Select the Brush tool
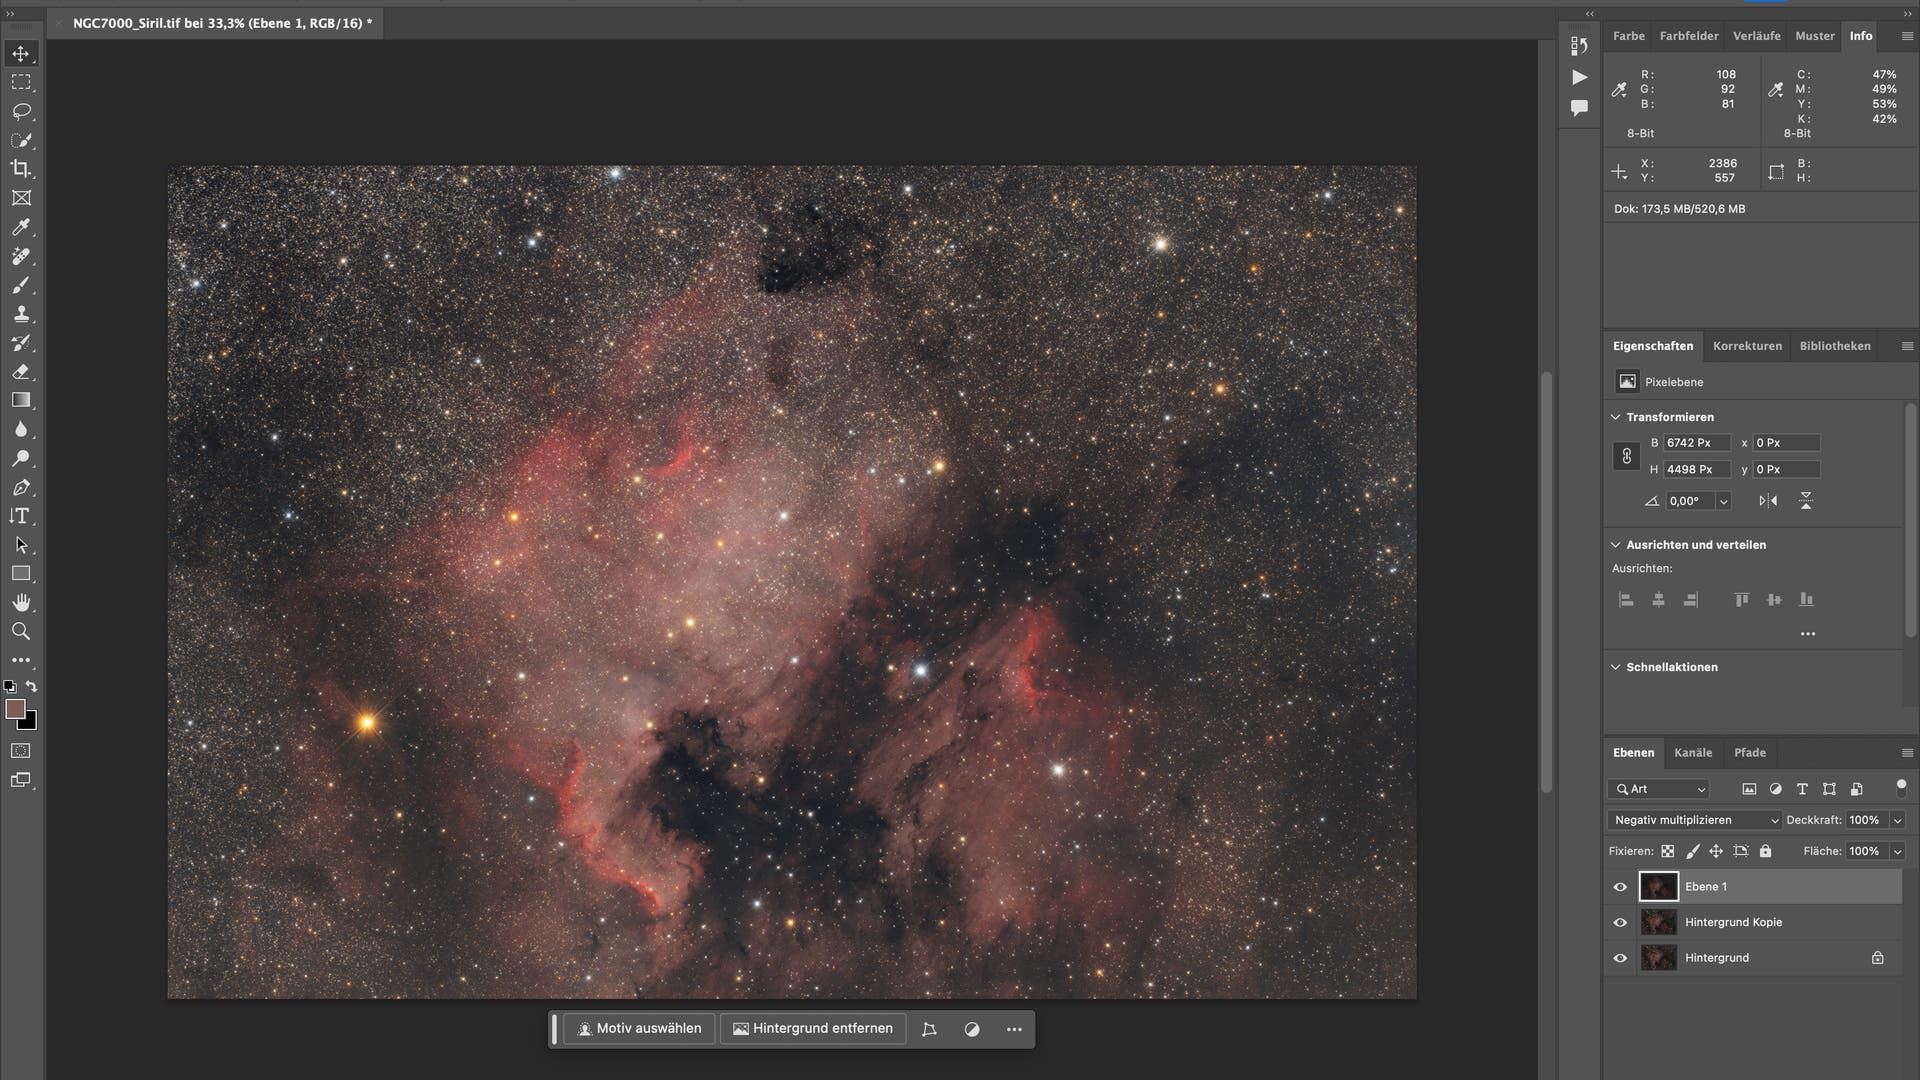Screen dimensions: 1920x1080 coord(21,285)
